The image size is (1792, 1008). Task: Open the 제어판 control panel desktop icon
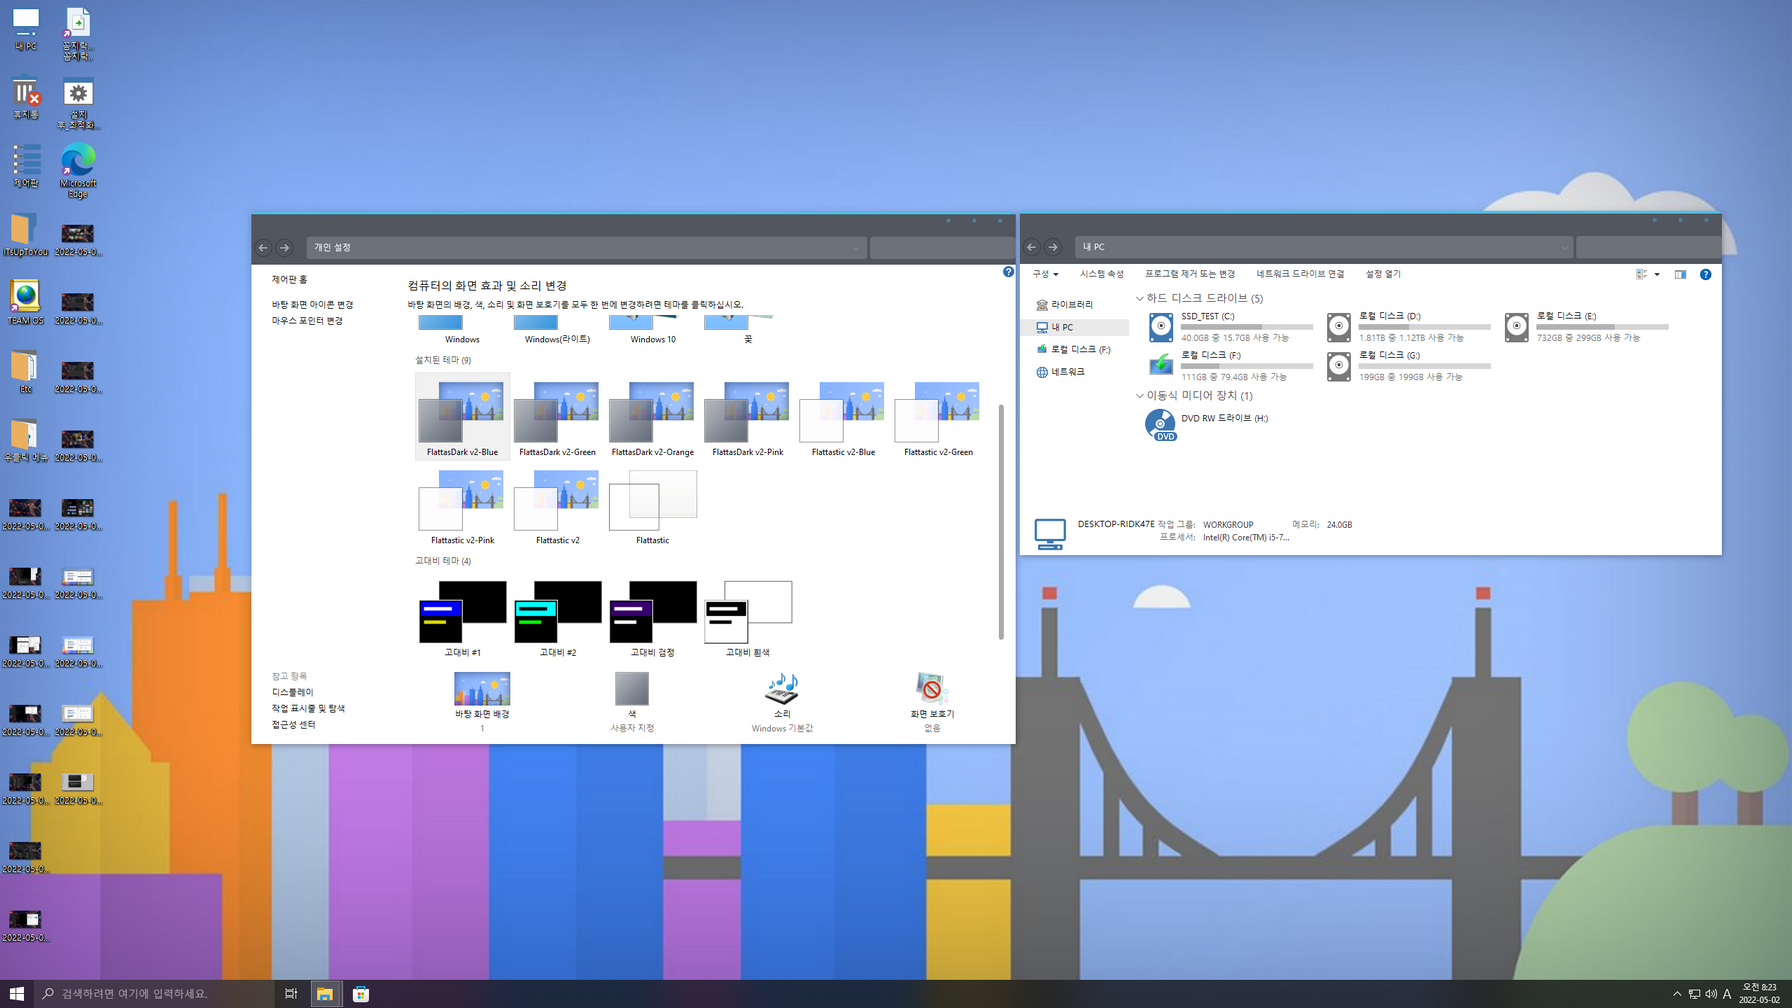coord(25,167)
